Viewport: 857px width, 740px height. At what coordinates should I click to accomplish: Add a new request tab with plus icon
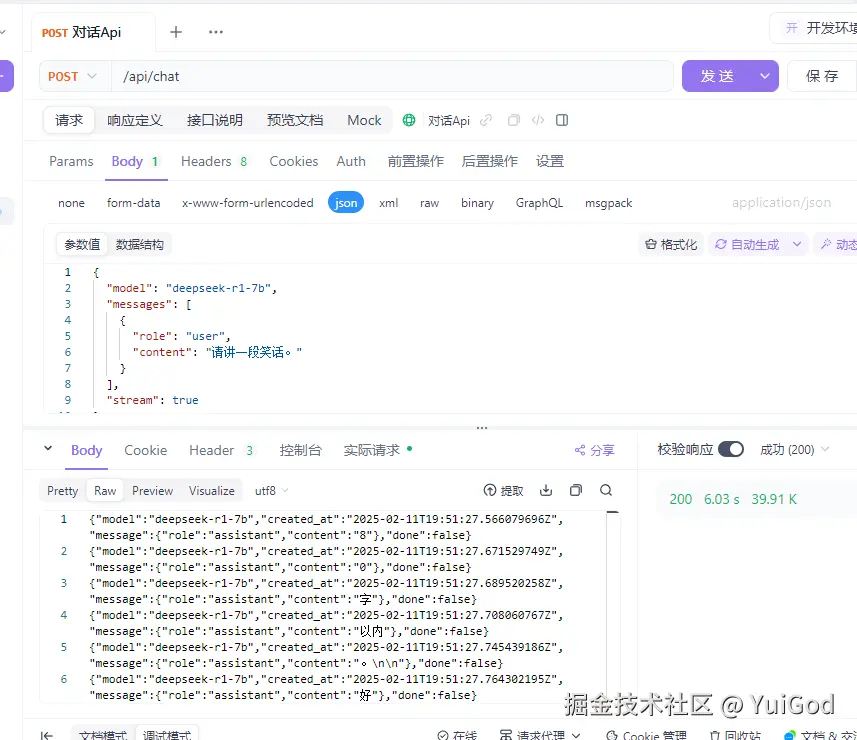pyautogui.click(x=175, y=32)
